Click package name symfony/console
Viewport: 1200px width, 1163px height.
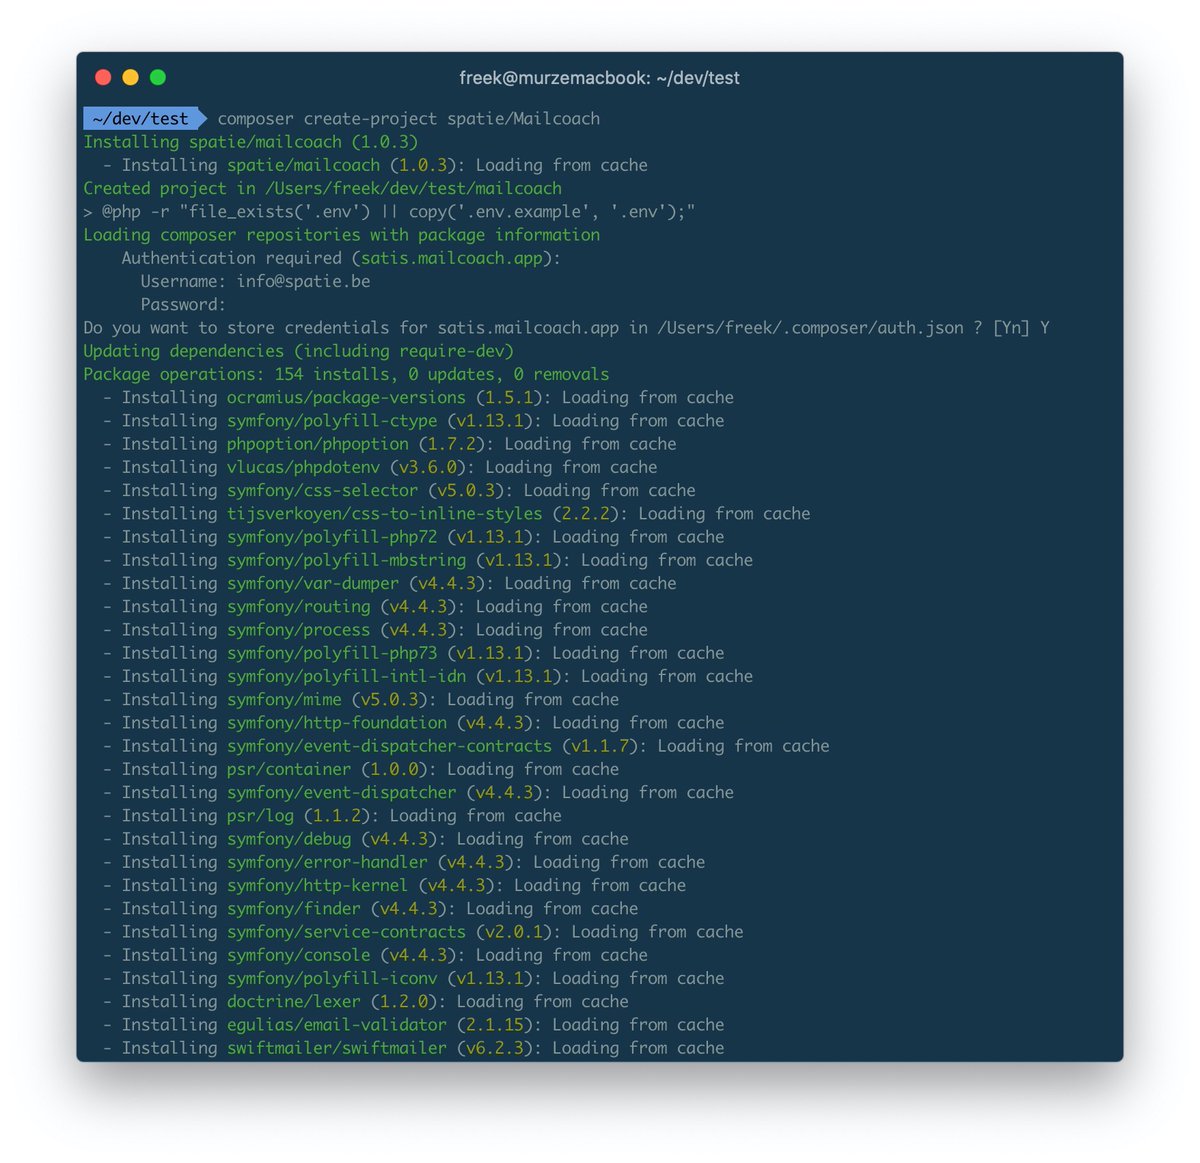[x=298, y=955]
